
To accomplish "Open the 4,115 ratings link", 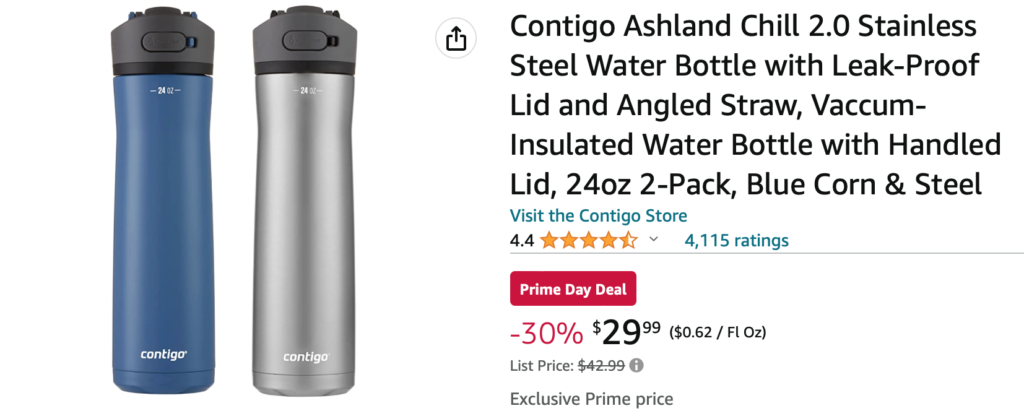I will (x=736, y=240).
